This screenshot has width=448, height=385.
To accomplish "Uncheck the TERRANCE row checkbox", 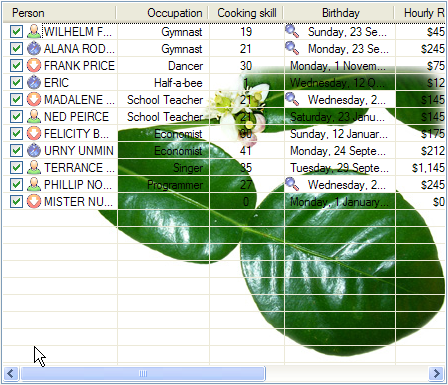I will [x=16, y=168].
